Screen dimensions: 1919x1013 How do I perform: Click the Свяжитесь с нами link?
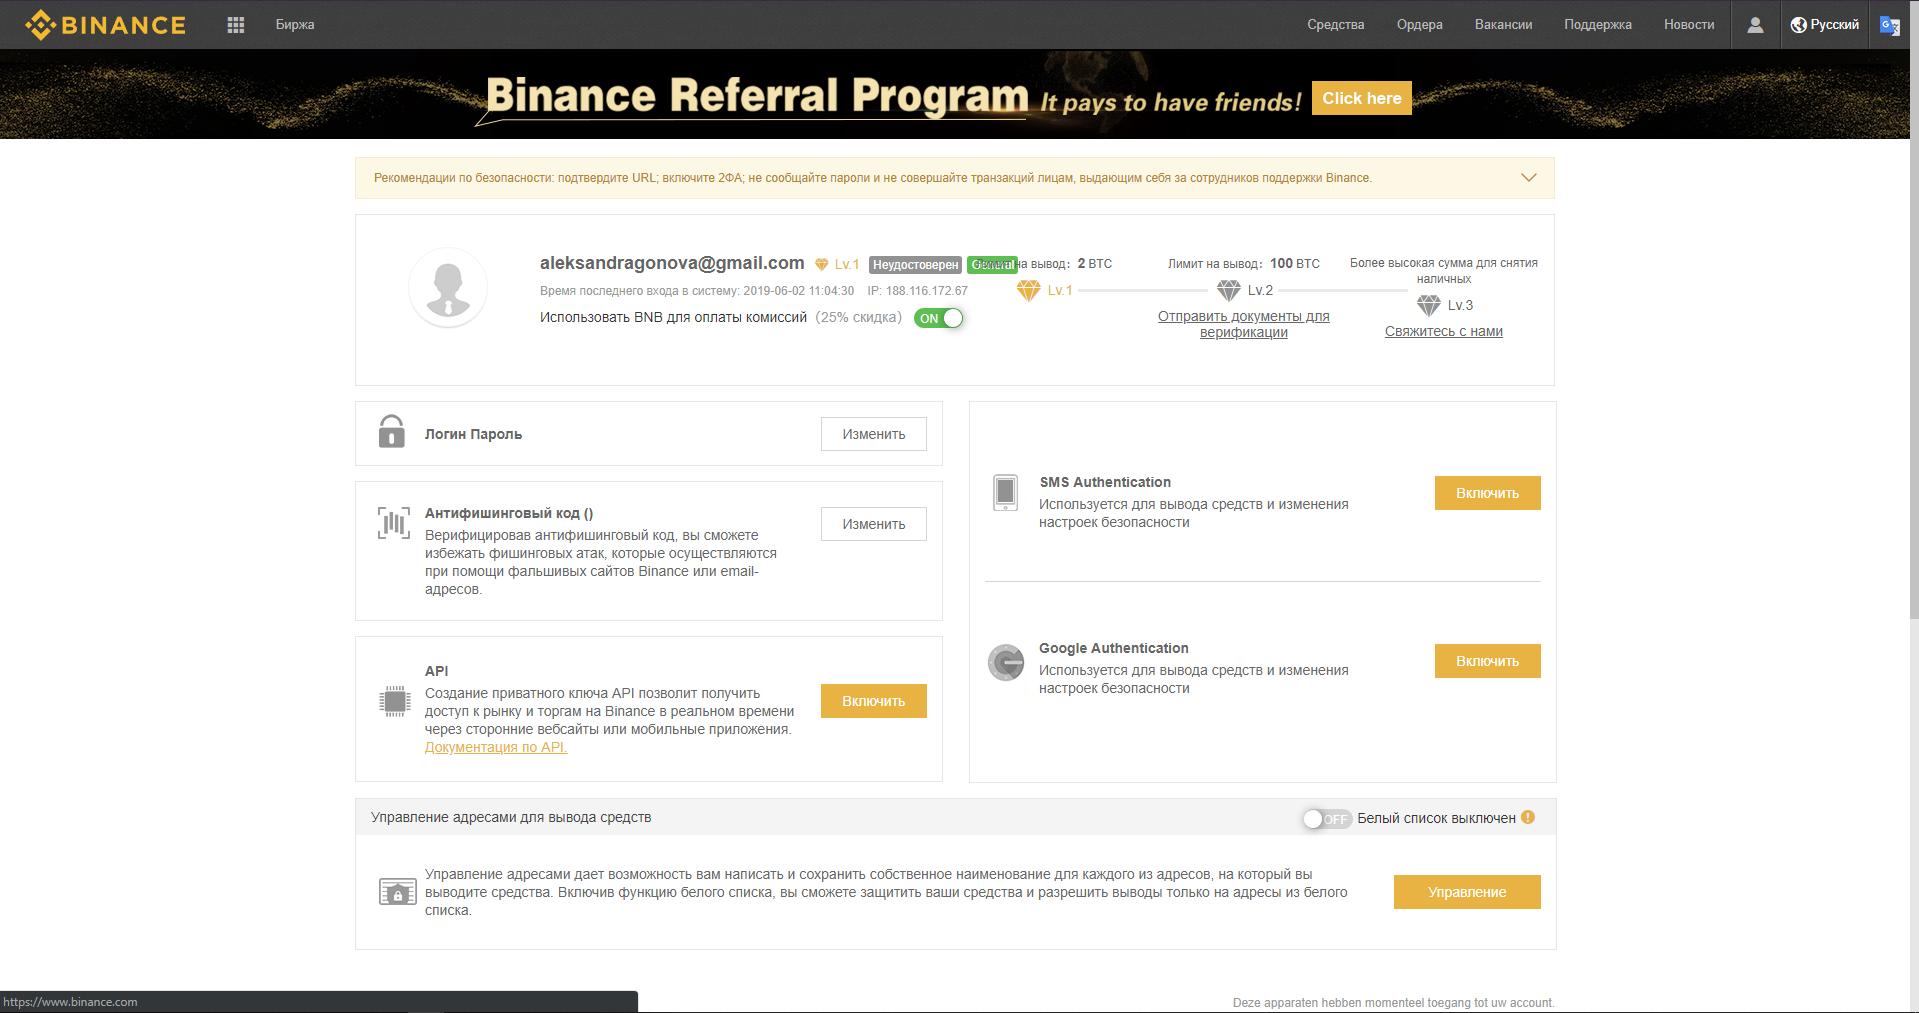point(1444,331)
